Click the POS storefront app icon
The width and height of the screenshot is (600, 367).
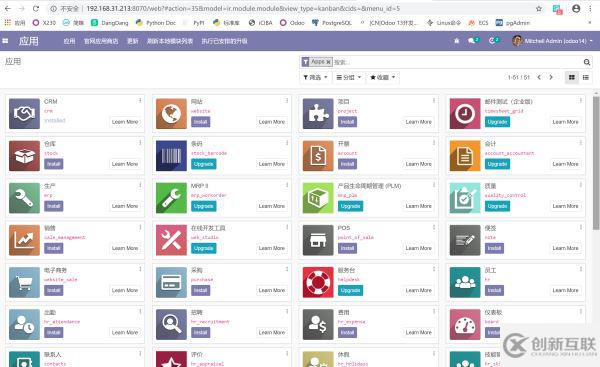coord(318,240)
